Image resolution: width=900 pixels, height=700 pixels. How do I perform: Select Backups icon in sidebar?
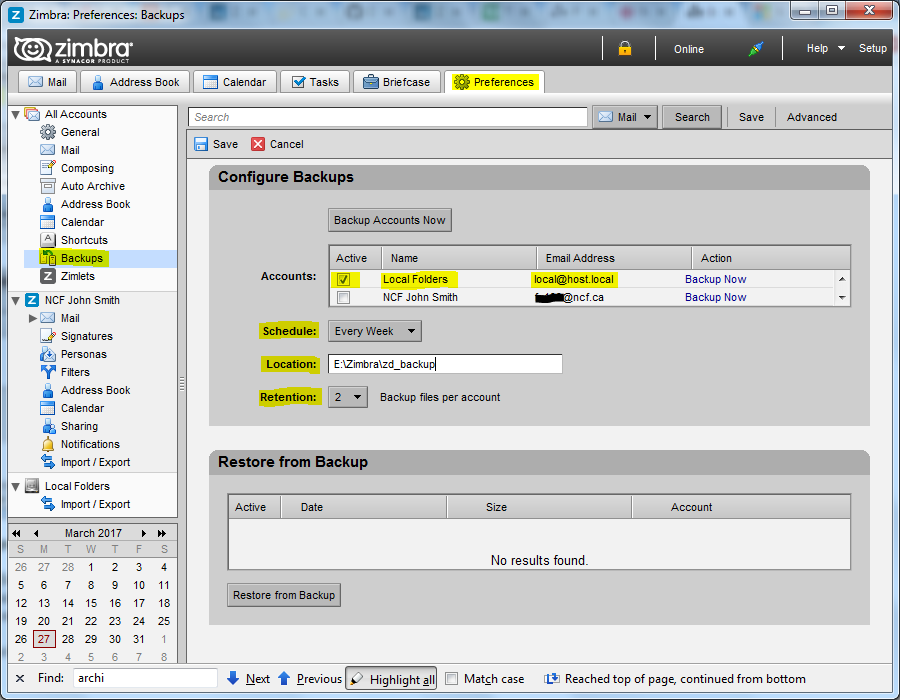tap(48, 258)
